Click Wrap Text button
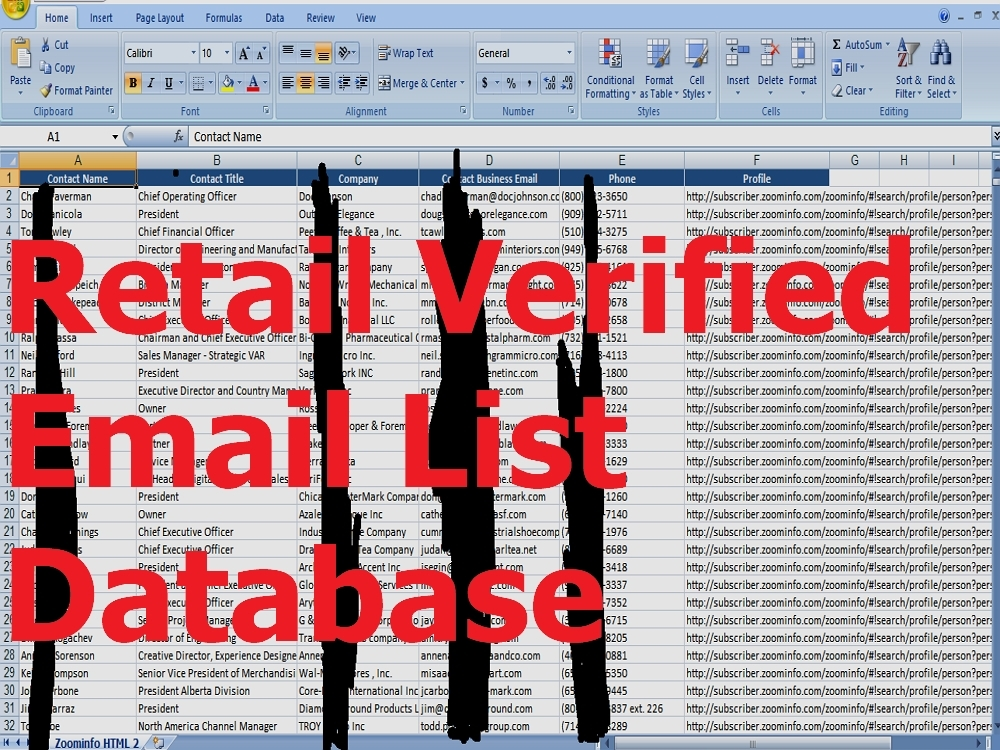Viewport: 1000px width, 750px height. pos(406,53)
